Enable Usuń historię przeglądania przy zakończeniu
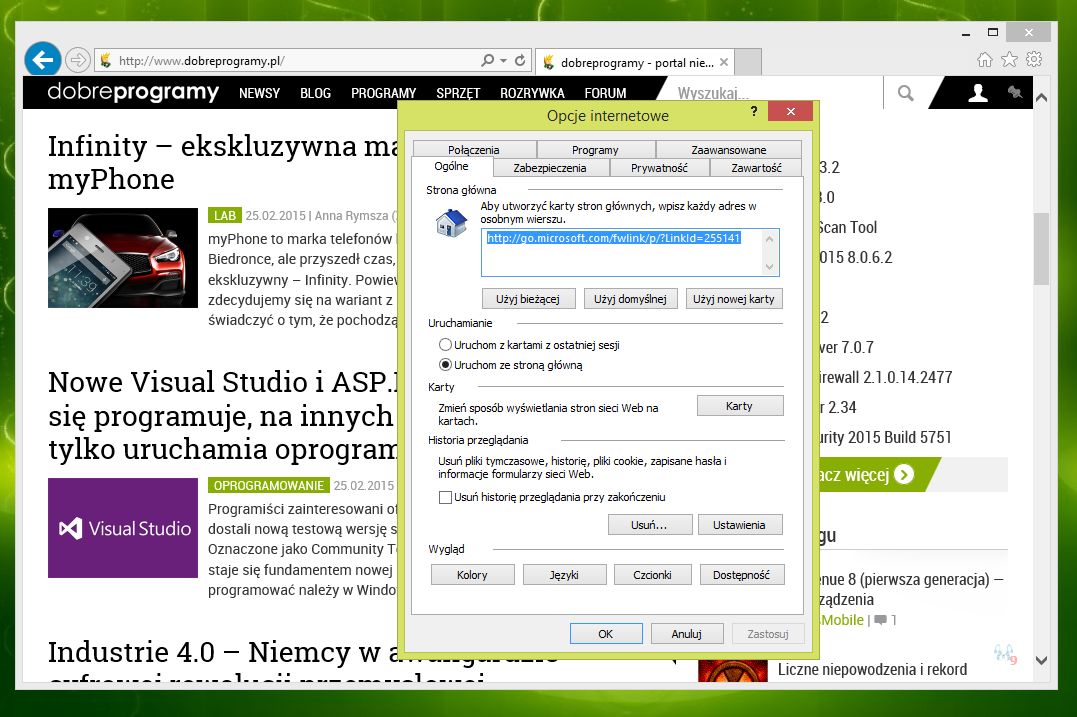This screenshot has width=1077, height=717. 552,497
